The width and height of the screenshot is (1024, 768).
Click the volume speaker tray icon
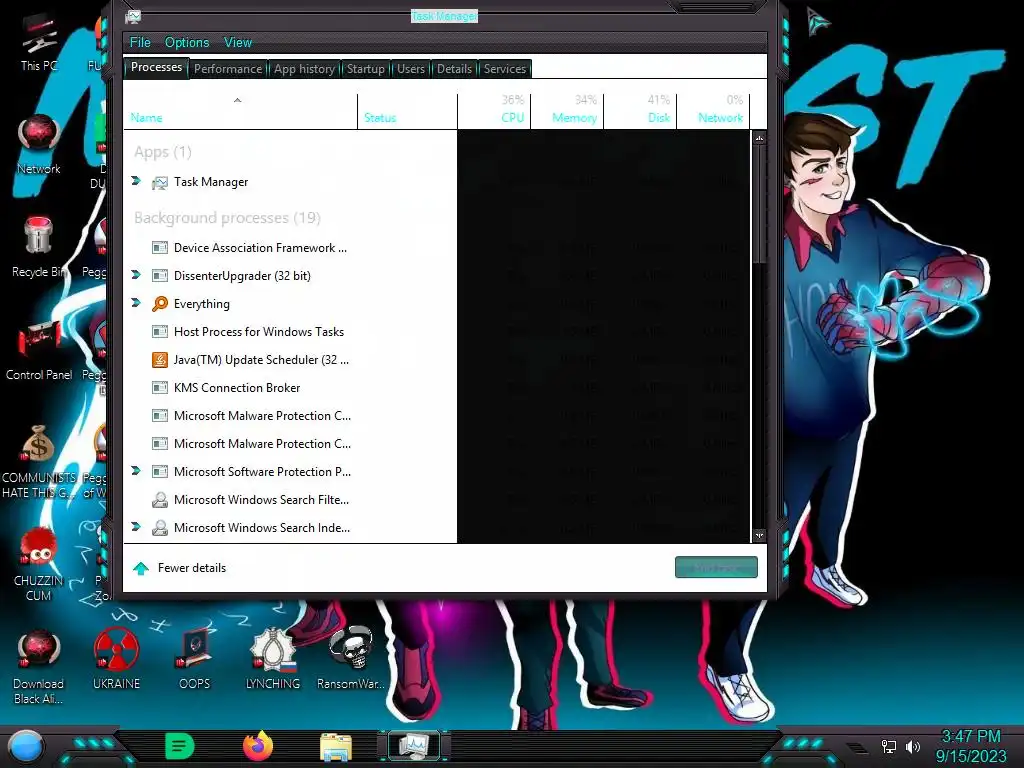913,746
